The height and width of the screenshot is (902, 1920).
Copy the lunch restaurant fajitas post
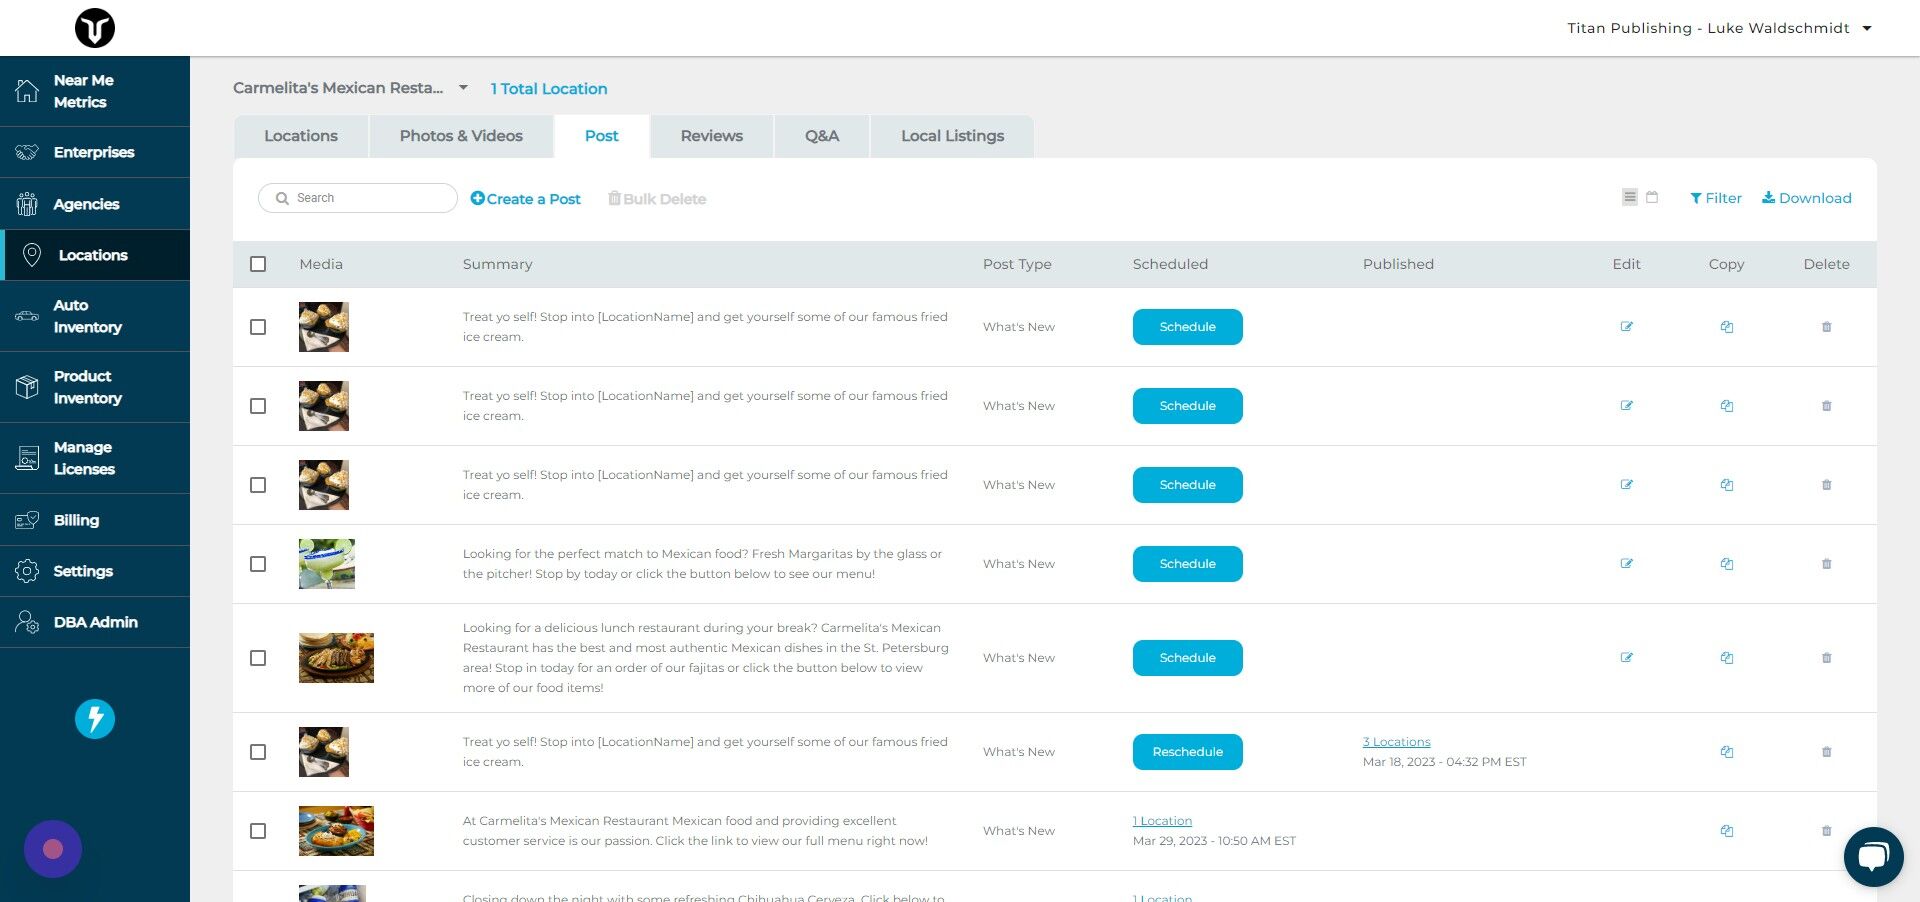[x=1727, y=658]
